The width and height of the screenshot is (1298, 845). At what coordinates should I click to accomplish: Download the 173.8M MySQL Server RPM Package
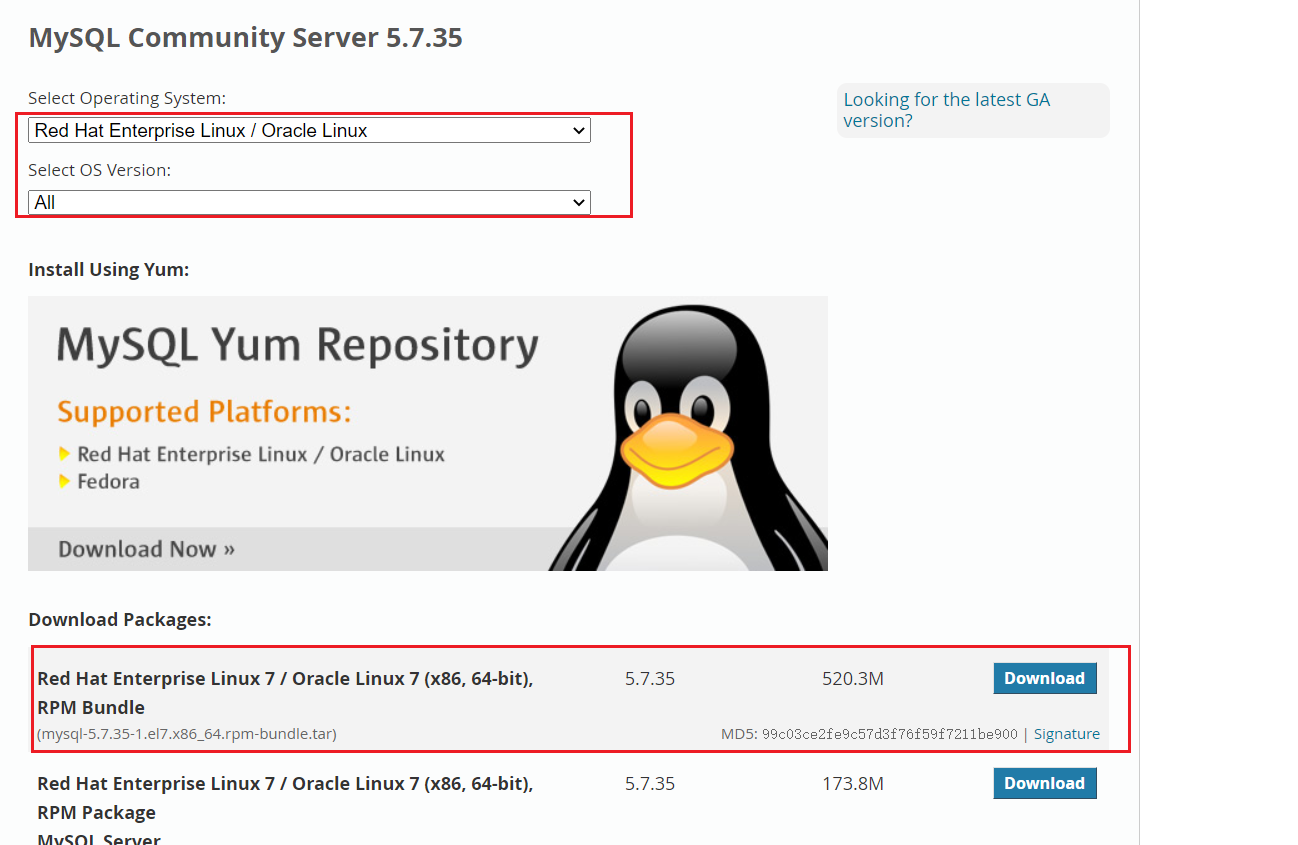(x=1045, y=783)
